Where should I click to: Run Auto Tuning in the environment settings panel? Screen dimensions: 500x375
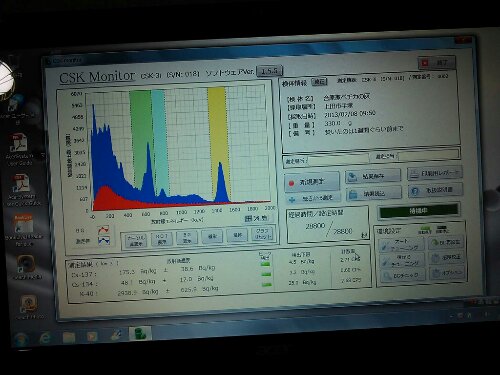click(x=402, y=244)
